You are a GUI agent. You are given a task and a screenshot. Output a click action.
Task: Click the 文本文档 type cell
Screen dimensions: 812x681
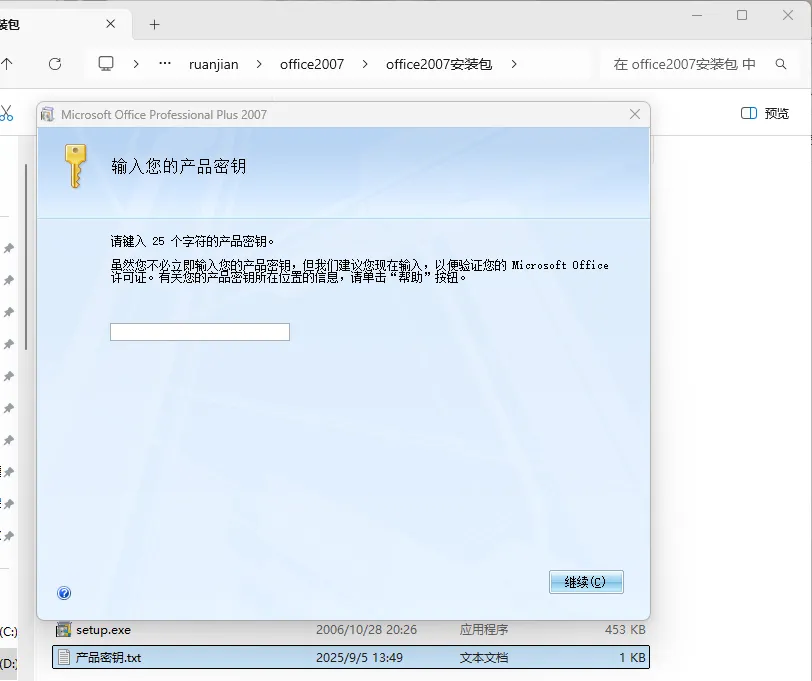[484, 658]
